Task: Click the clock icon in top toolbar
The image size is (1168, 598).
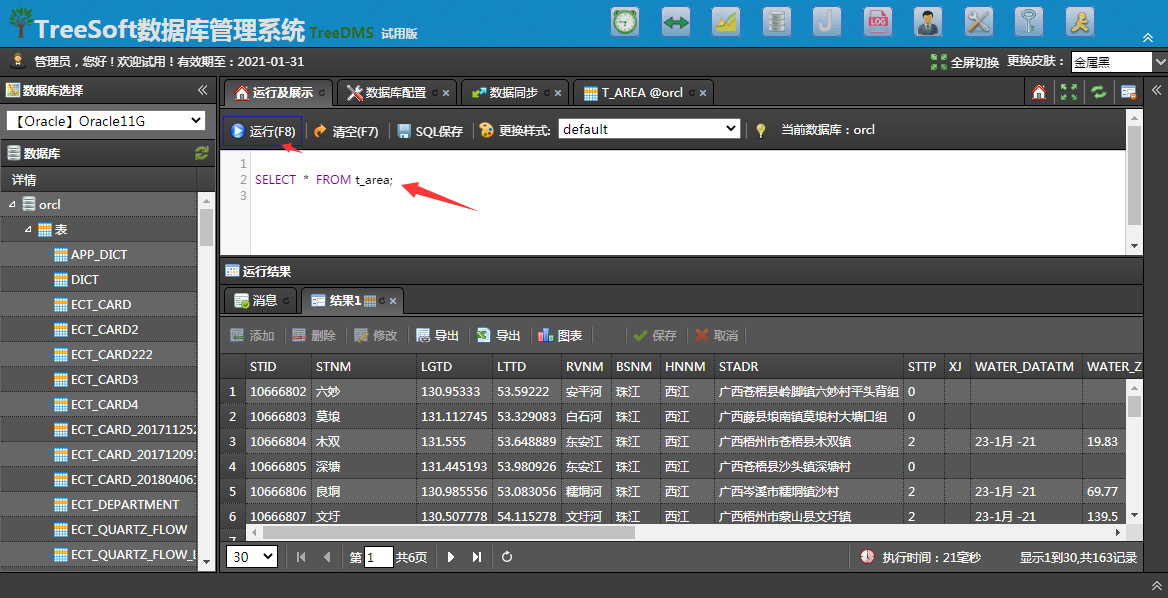Action: [x=625, y=22]
